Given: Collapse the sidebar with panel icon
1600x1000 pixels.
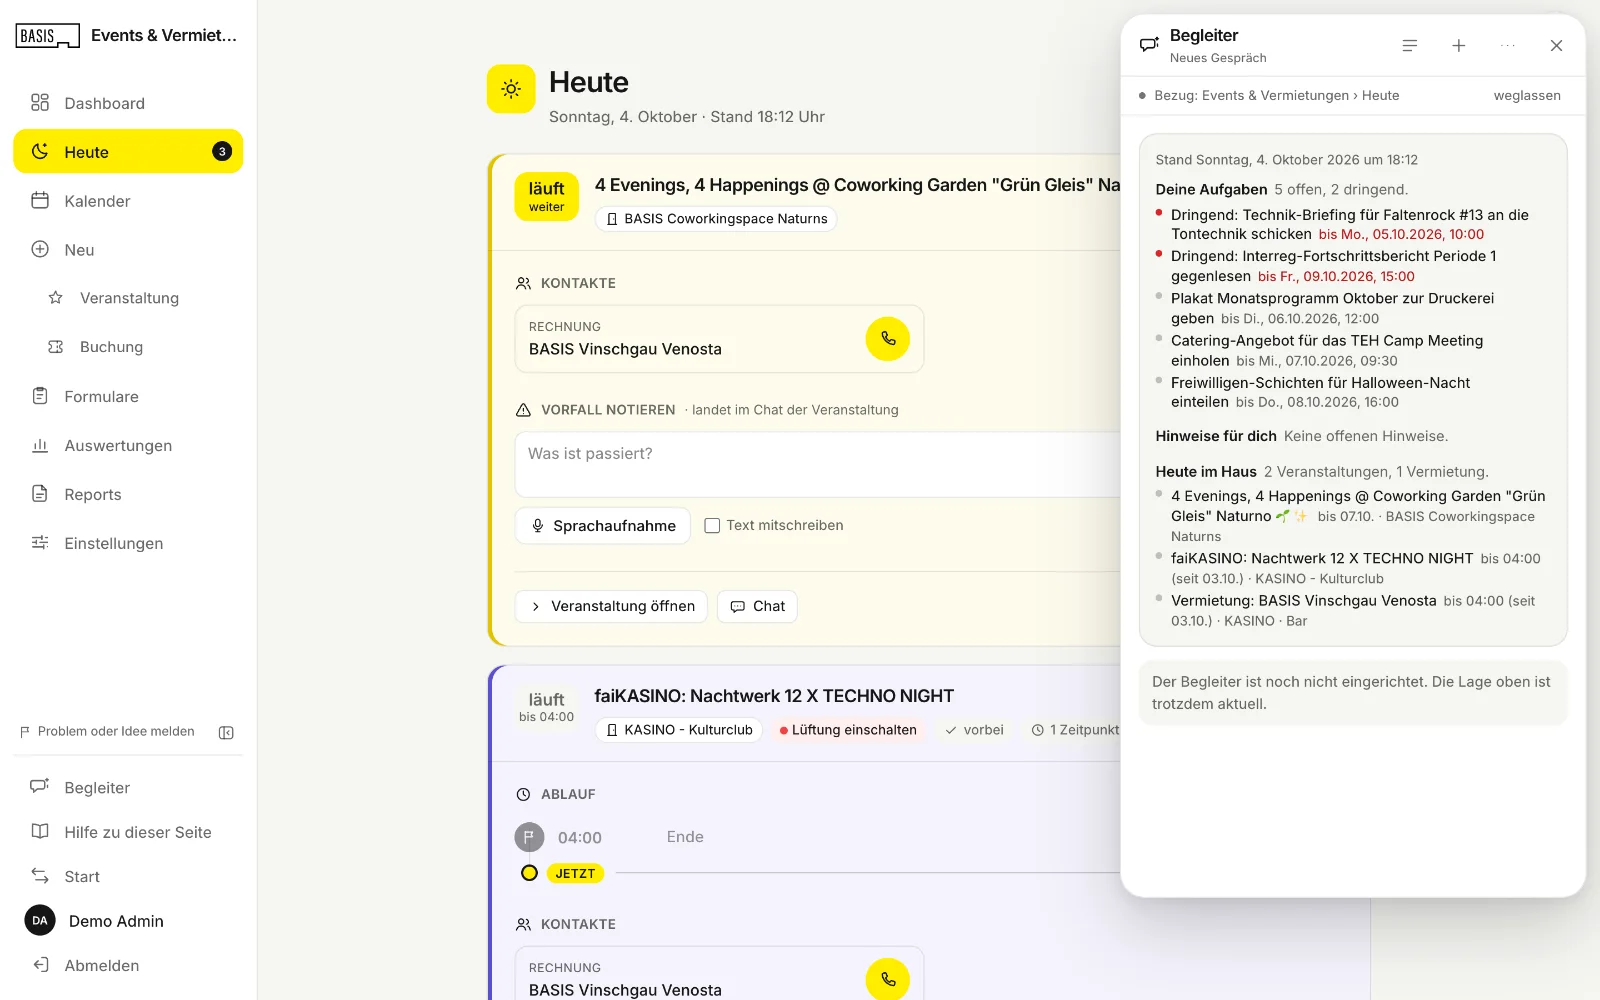Looking at the screenshot, I should (x=227, y=733).
